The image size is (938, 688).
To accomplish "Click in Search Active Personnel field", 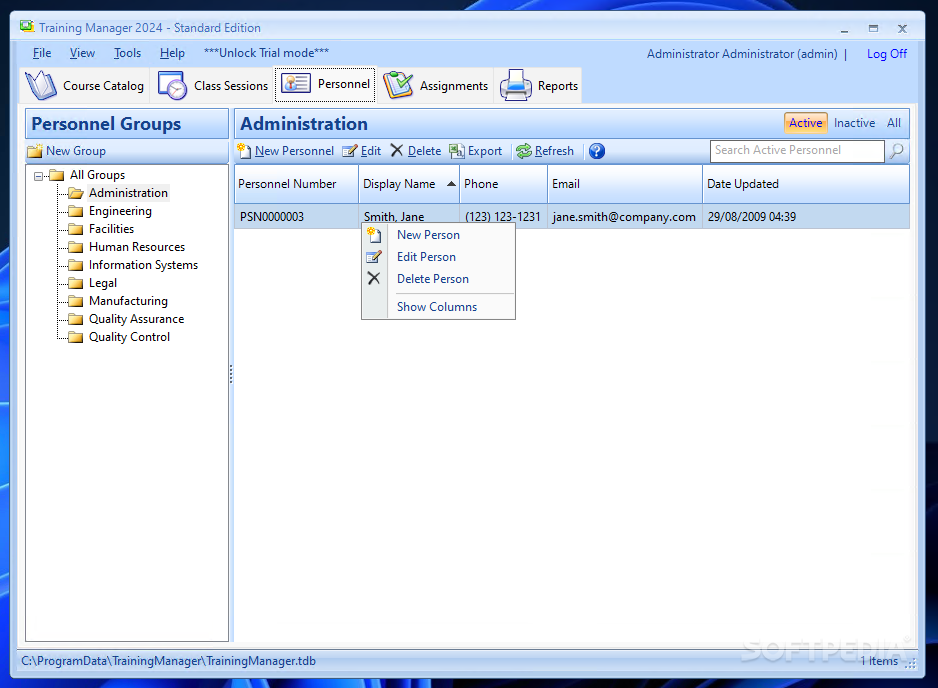I will (x=797, y=151).
